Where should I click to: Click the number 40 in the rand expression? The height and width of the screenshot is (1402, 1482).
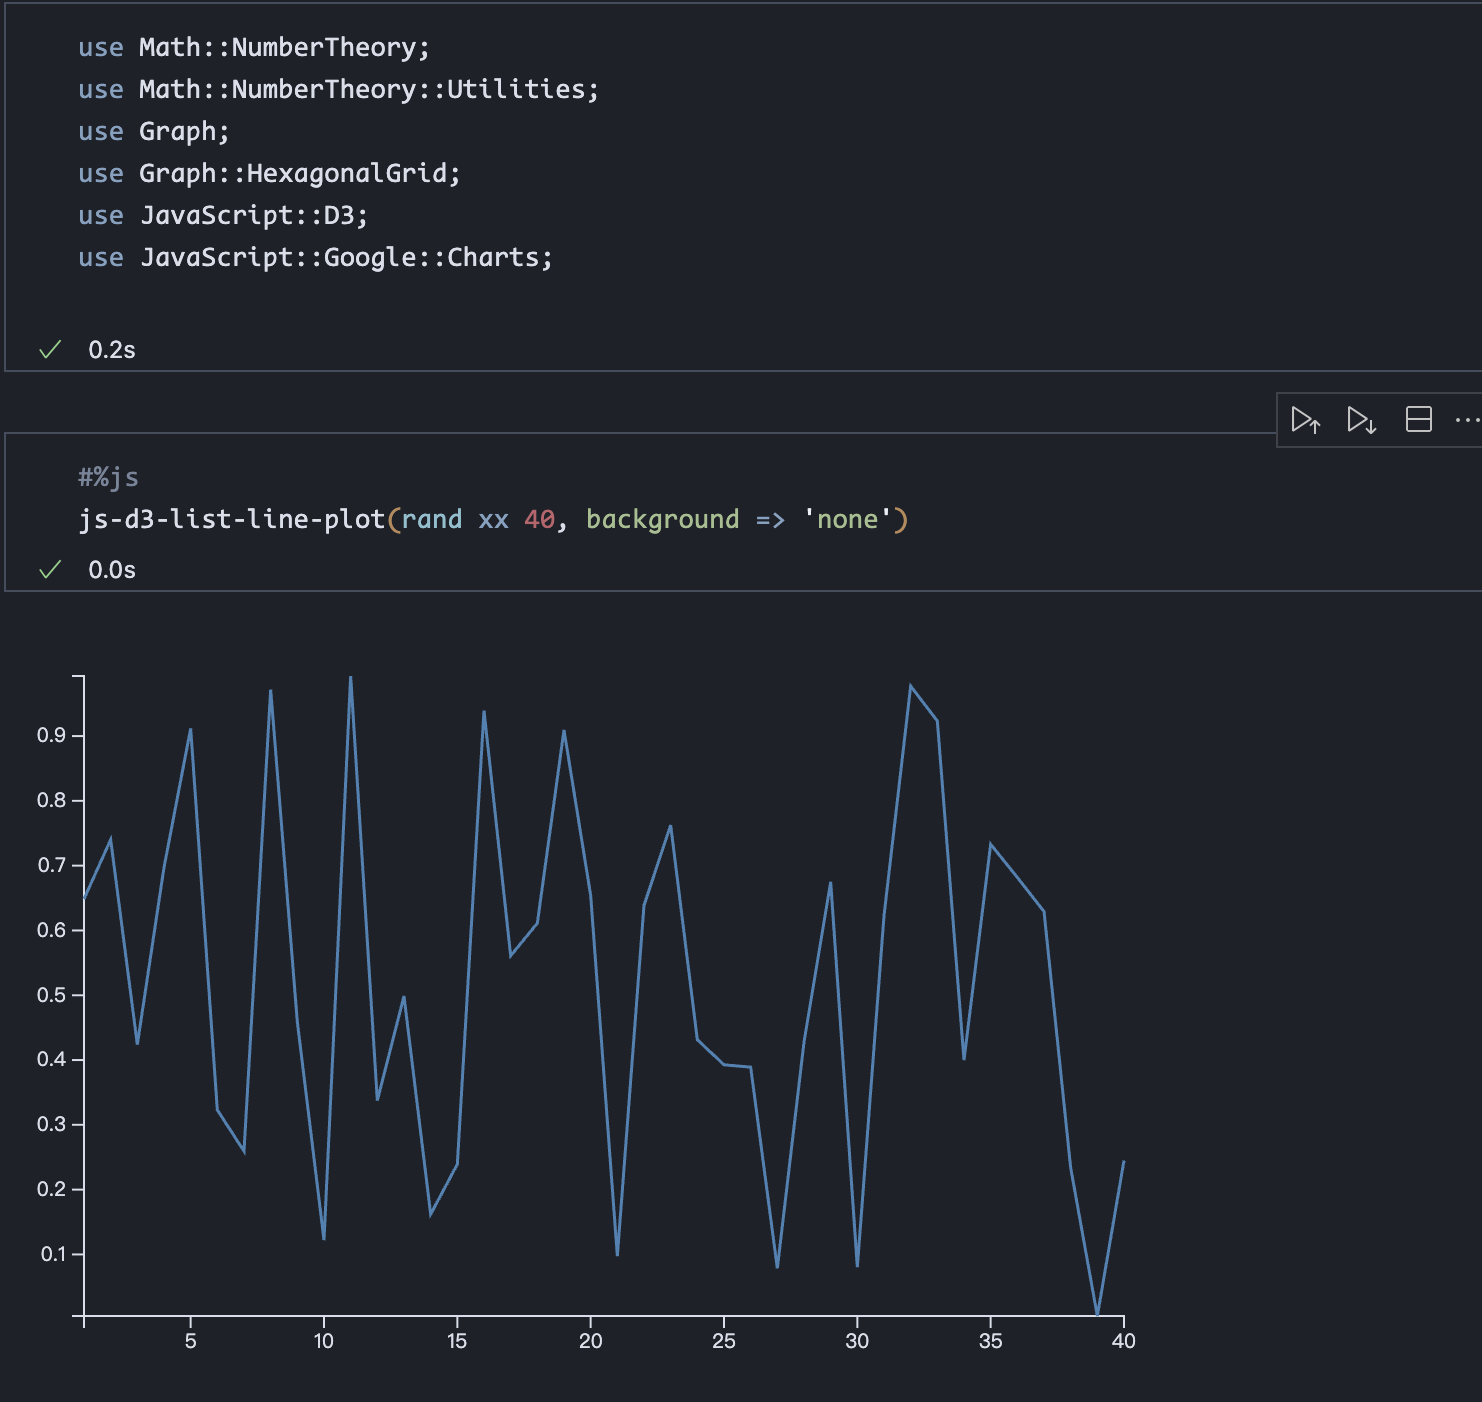coord(539,520)
